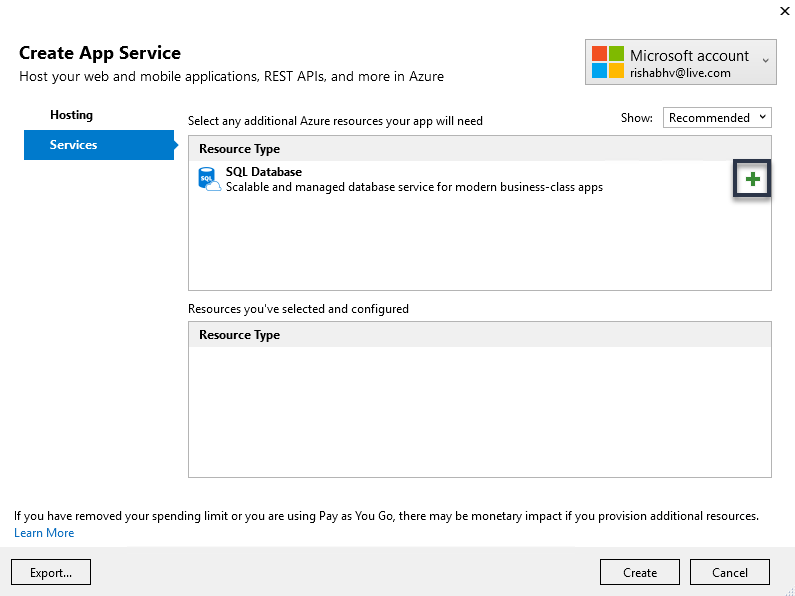This screenshot has width=795, height=596.
Task: Click the 'Resources you've selected and configured' label
Action: [298, 309]
